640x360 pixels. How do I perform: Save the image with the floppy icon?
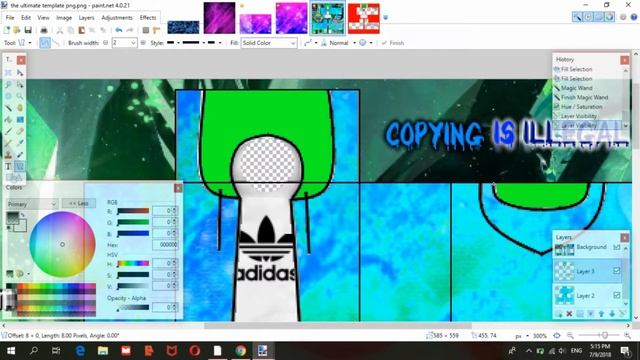point(28,30)
